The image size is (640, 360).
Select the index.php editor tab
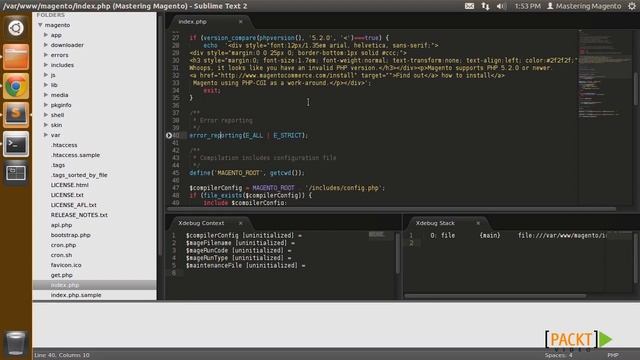pos(209,22)
